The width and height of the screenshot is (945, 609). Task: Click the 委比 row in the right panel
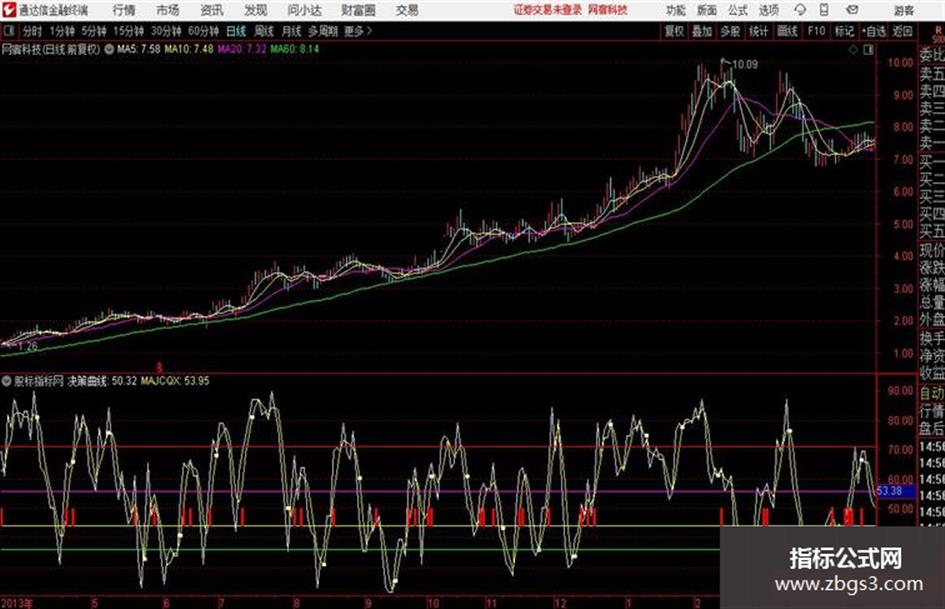tap(932, 56)
